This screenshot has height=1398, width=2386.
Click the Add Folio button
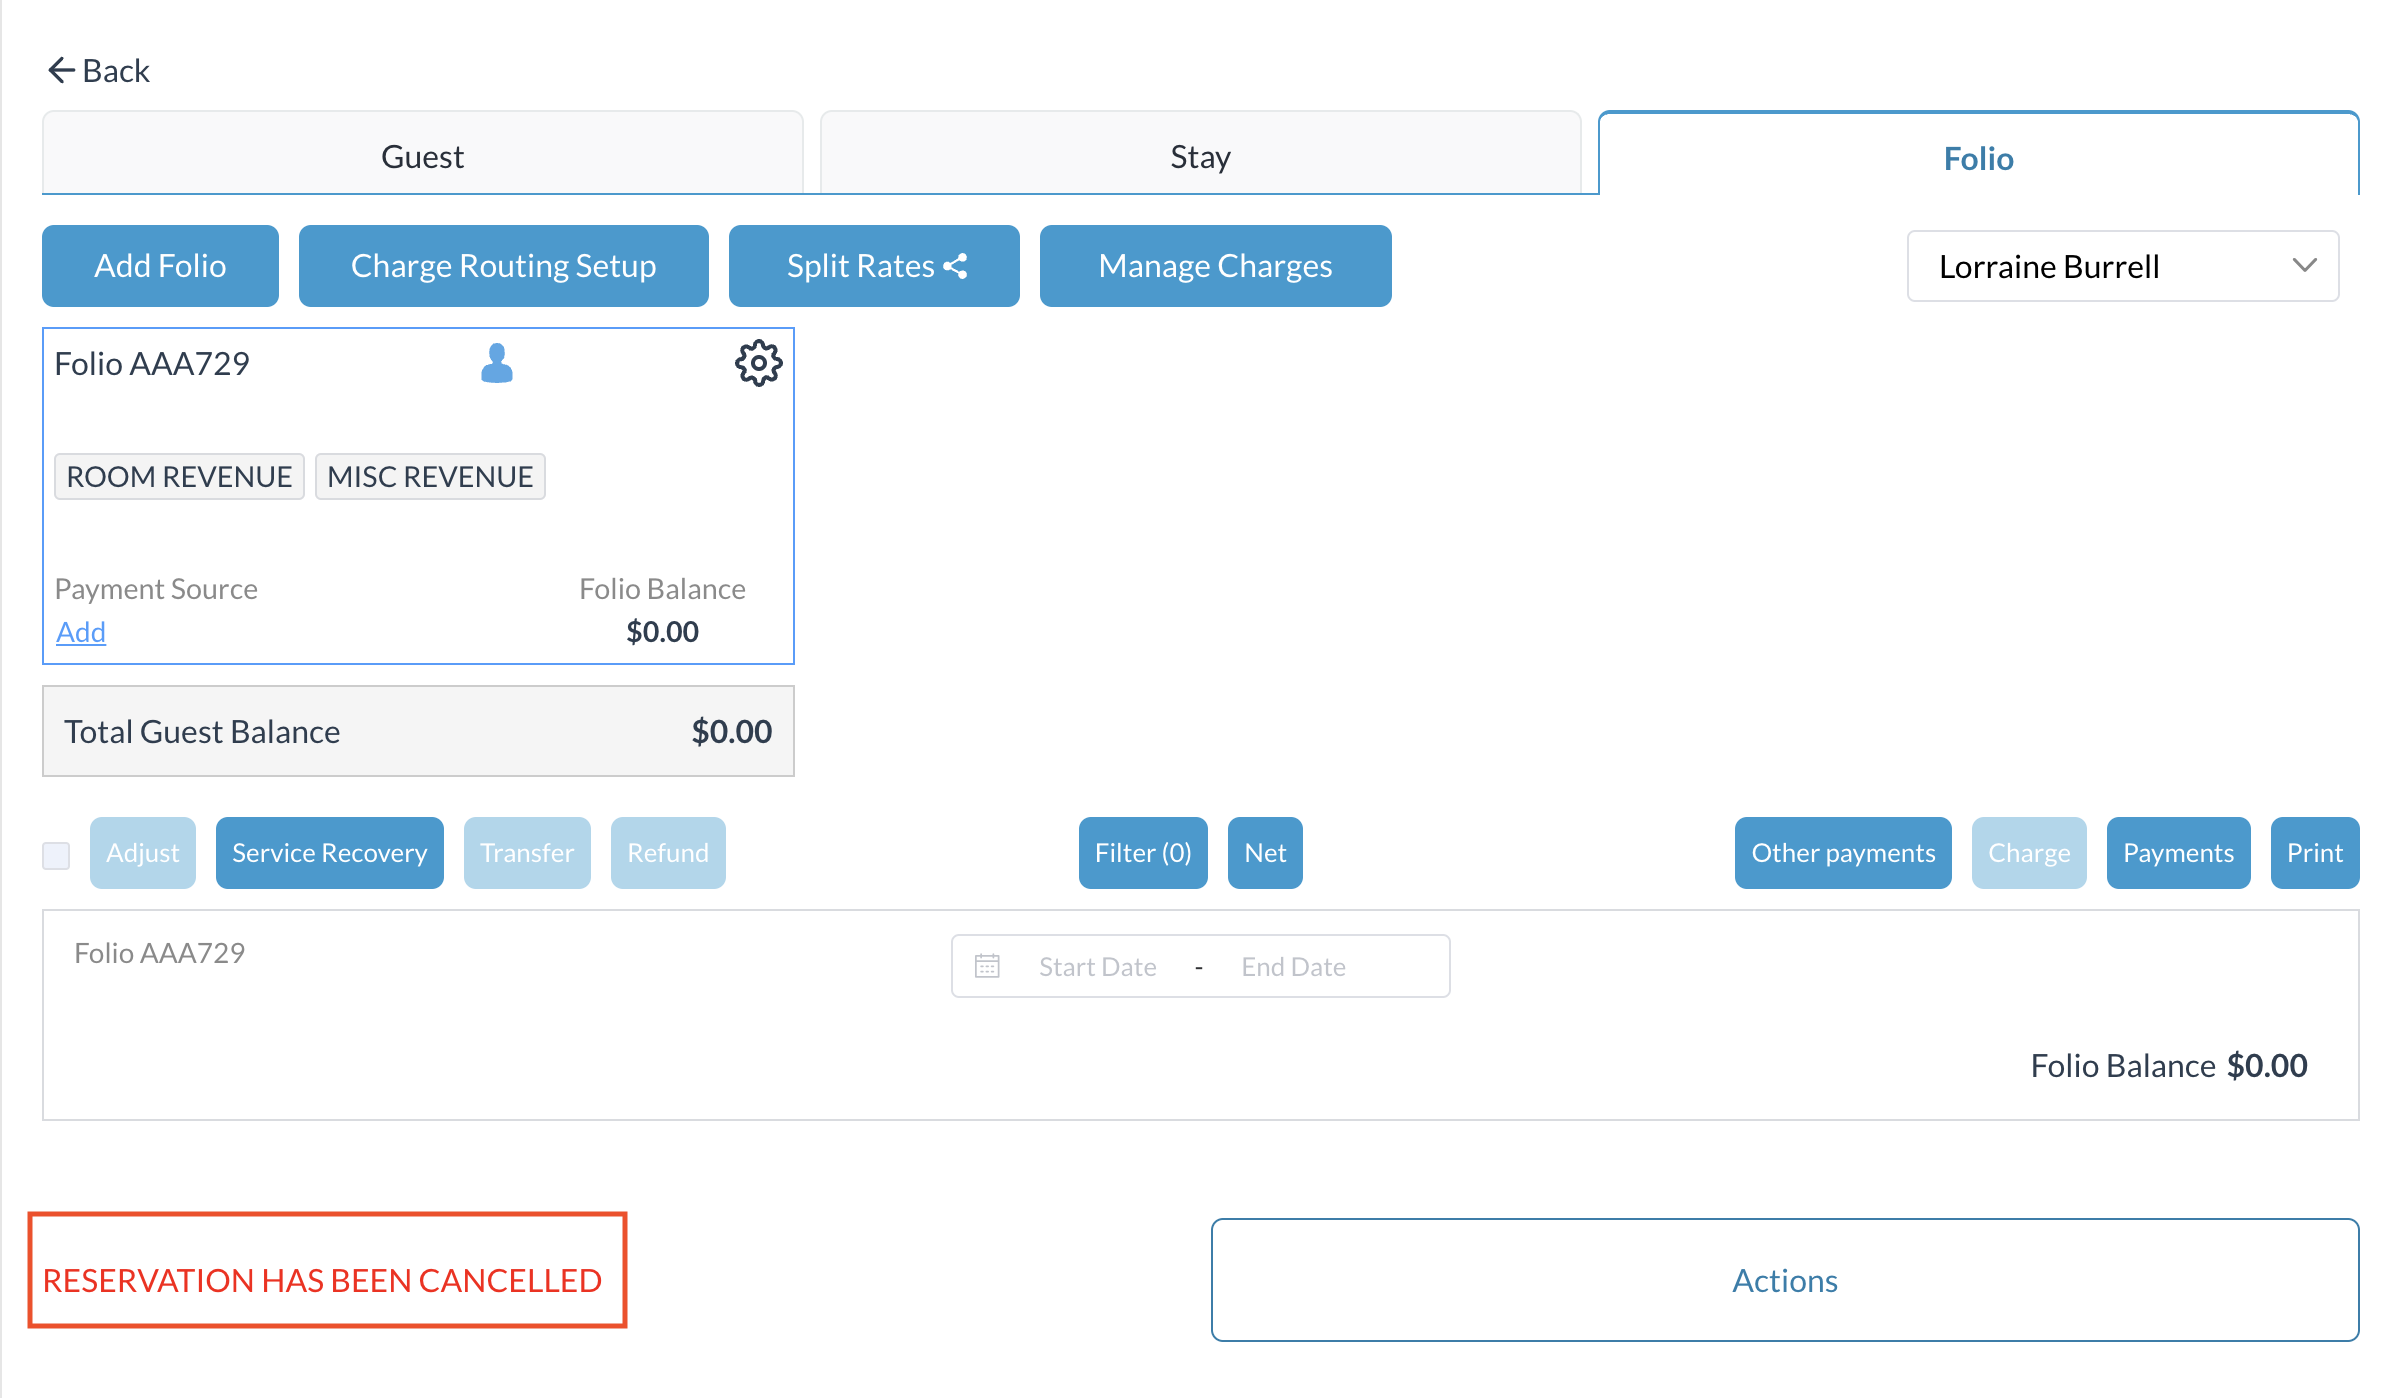(x=160, y=266)
